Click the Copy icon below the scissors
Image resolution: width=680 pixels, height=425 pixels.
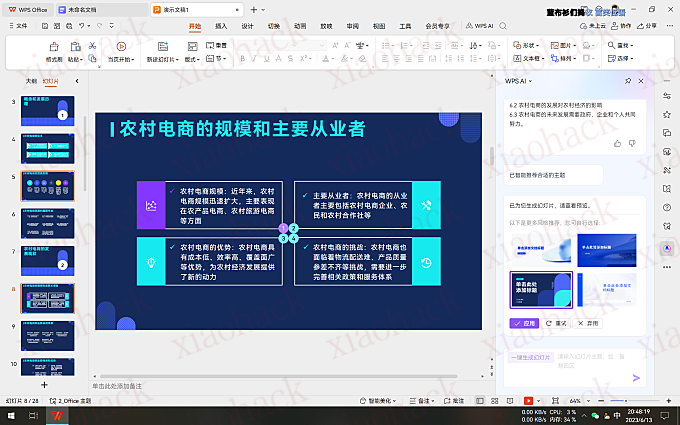[x=92, y=58]
